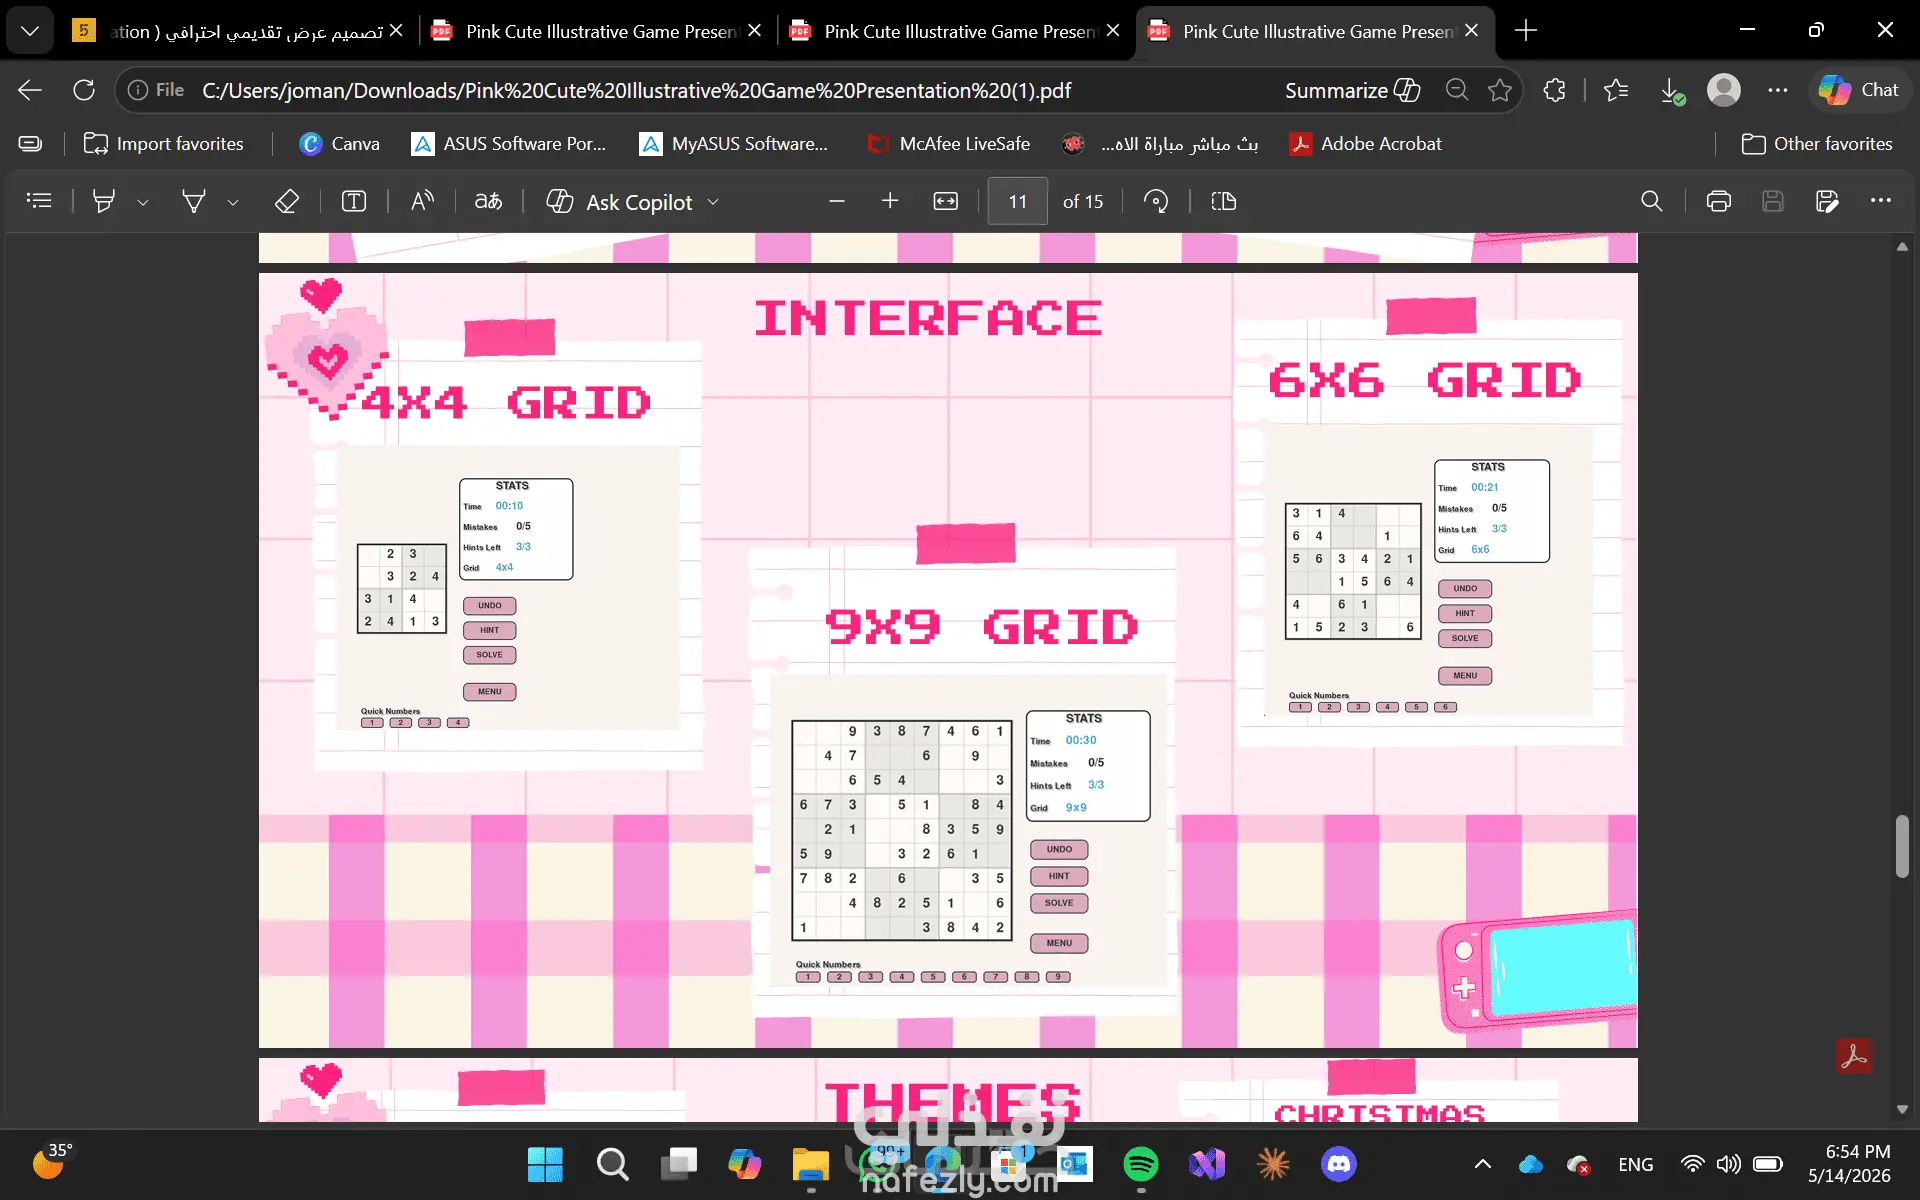The width and height of the screenshot is (1920, 1200).
Task: Open the McAfee LiveSafe favorite
Action: (x=949, y=144)
